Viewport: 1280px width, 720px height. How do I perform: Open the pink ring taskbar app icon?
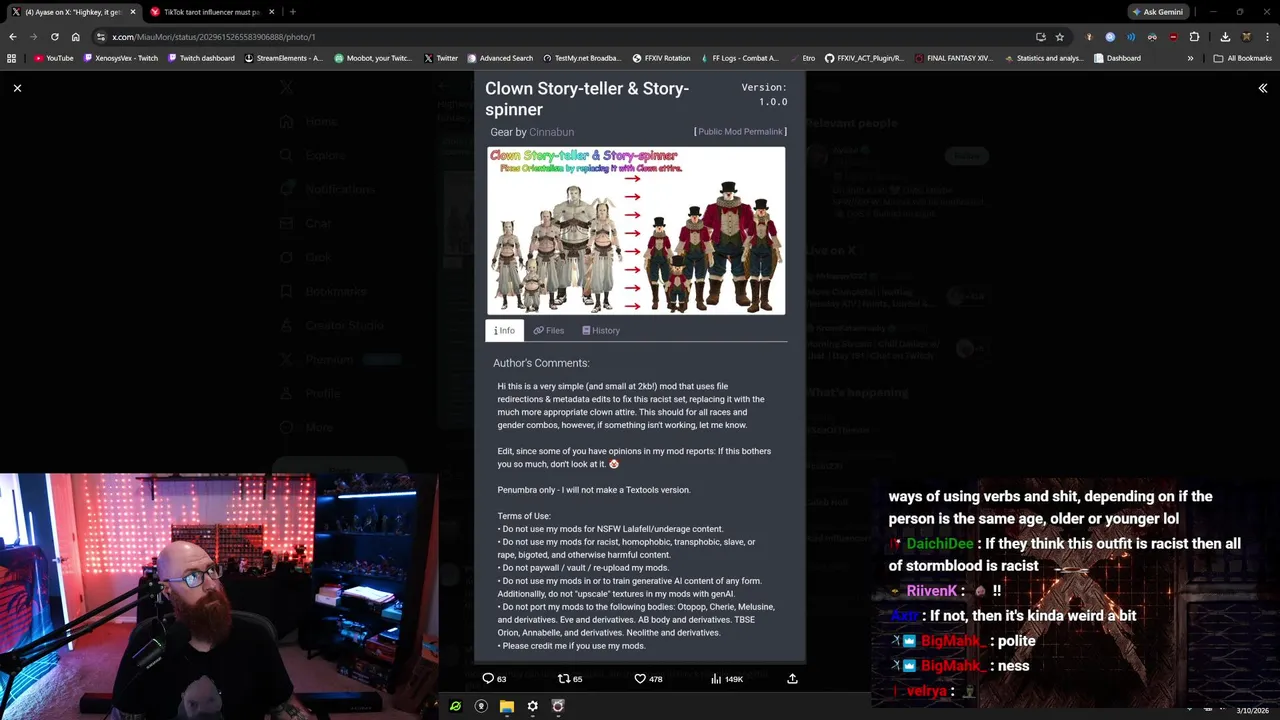coord(558,706)
